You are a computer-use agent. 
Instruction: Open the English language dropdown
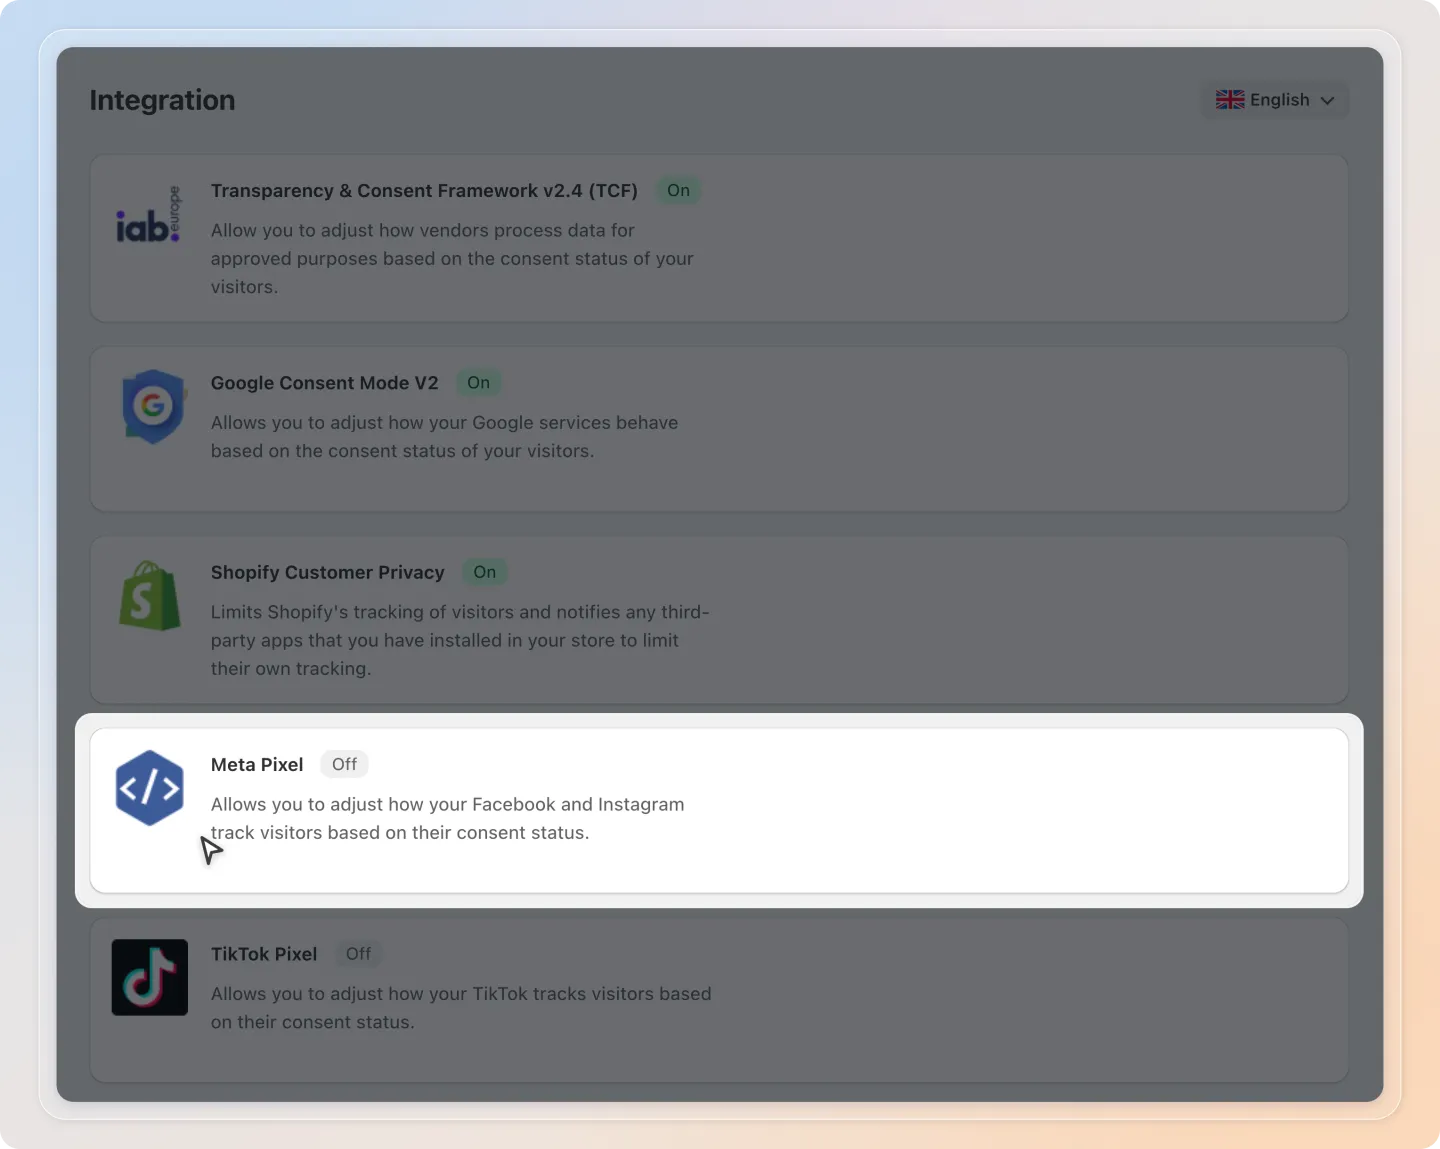point(1275,100)
